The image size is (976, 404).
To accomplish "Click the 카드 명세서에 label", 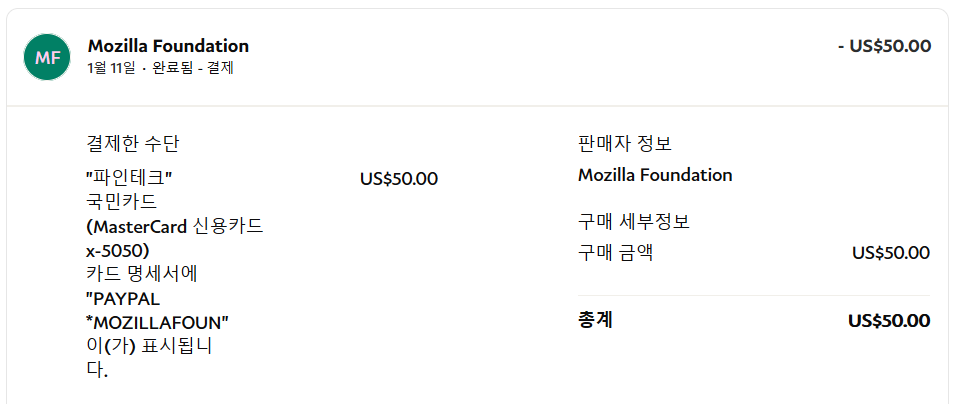I will tap(141, 274).
